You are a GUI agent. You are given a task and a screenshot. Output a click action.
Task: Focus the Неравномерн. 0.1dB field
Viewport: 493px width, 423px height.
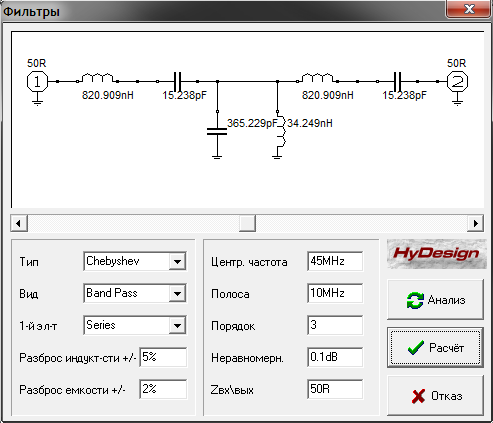click(335, 357)
